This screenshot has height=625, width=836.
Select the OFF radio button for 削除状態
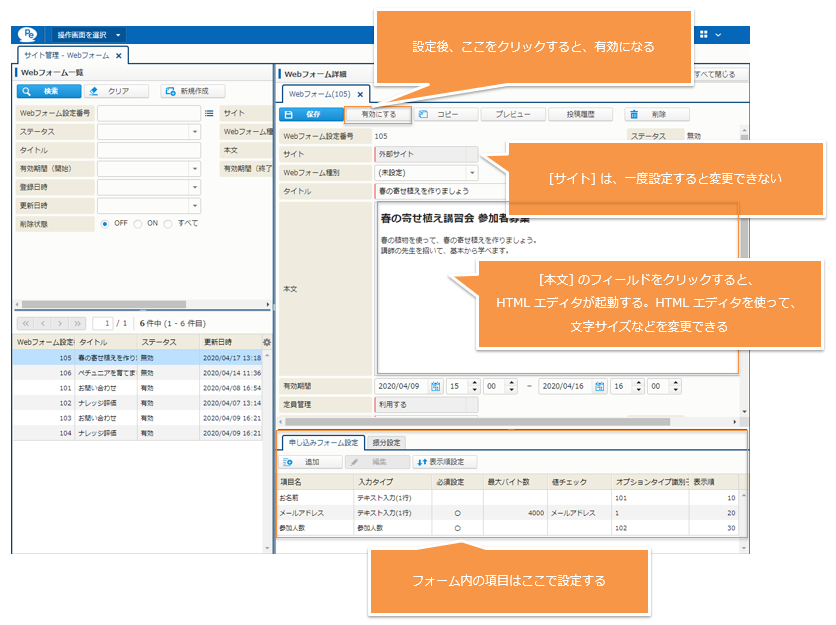(x=105, y=223)
